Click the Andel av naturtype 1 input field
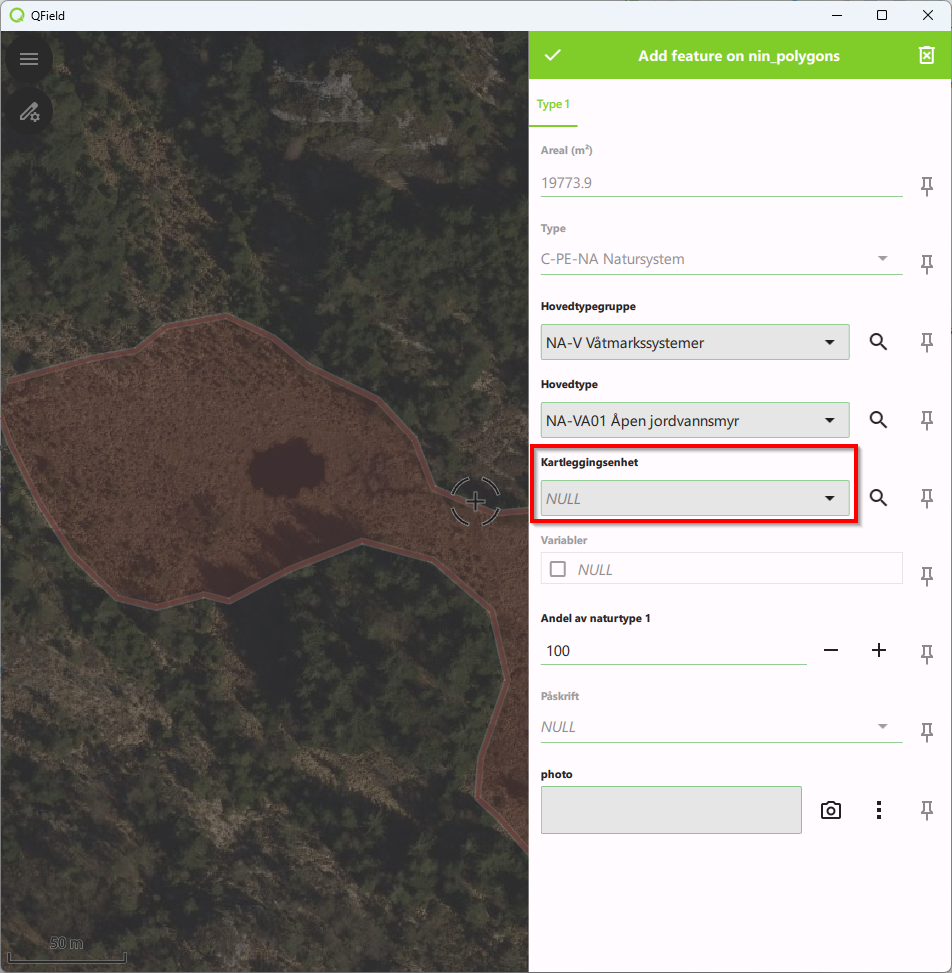The height and width of the screenshot is (973, 952). [672, 651]
